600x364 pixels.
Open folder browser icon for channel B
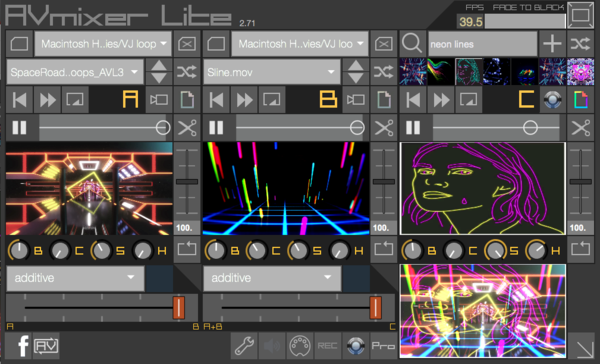216,44
